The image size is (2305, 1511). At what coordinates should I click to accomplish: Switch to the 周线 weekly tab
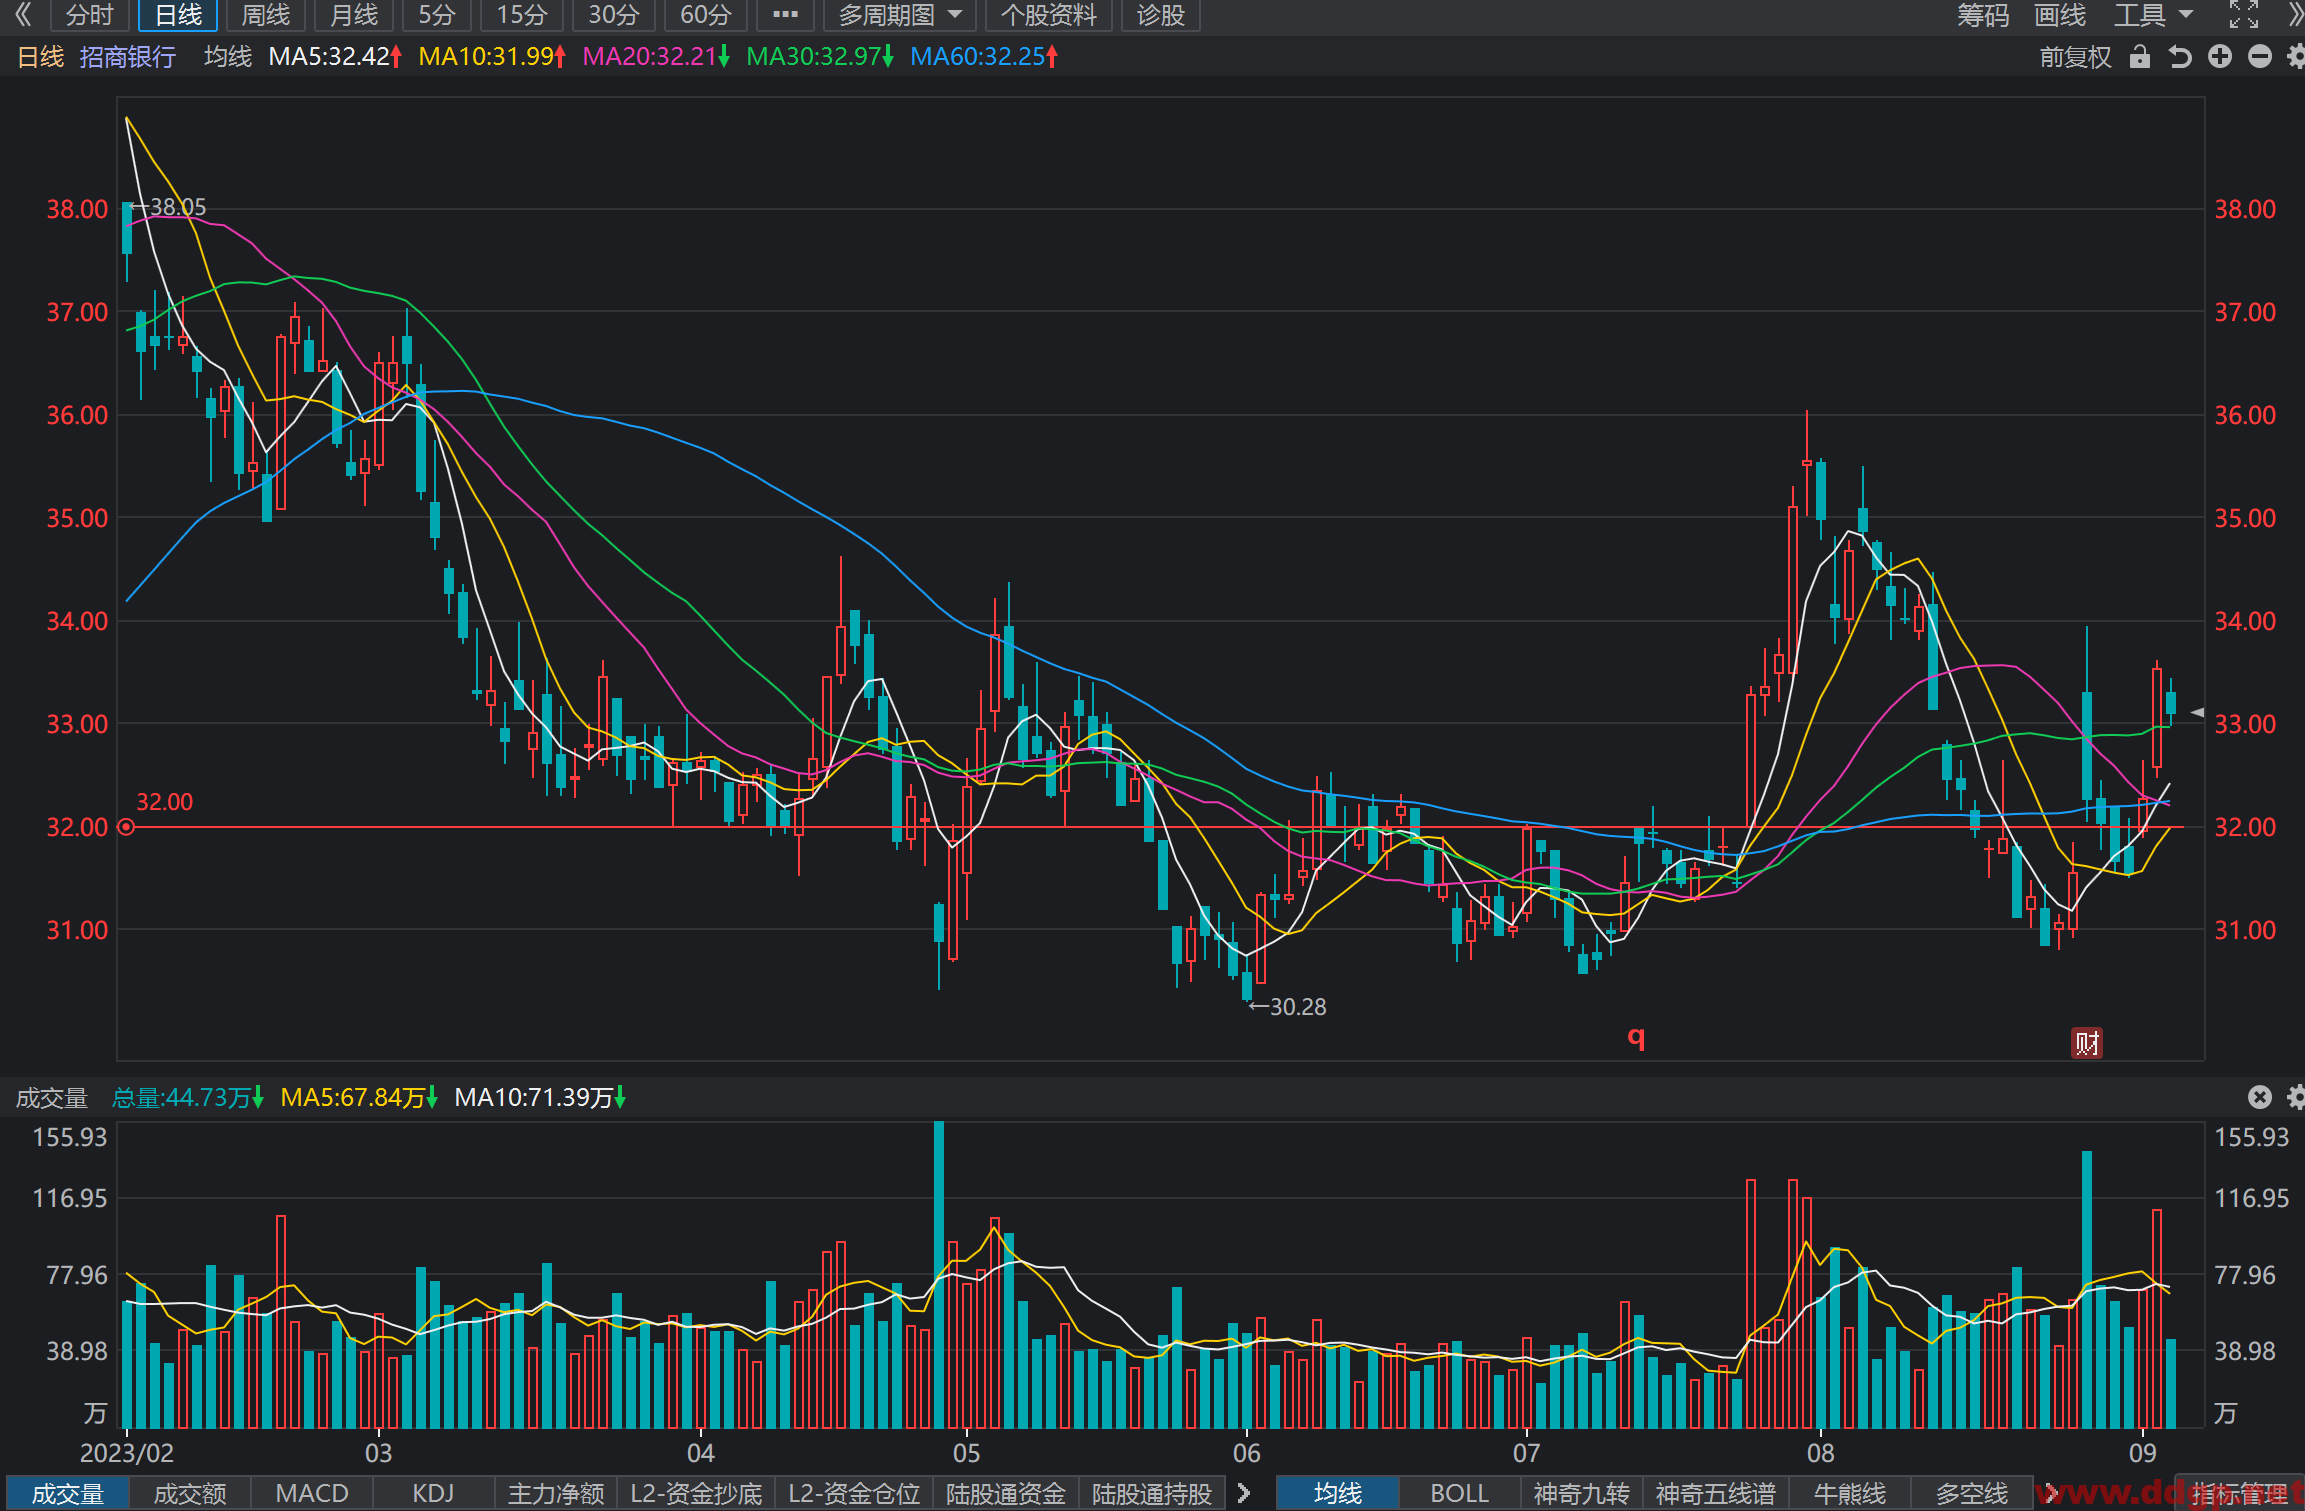(266, 15)
